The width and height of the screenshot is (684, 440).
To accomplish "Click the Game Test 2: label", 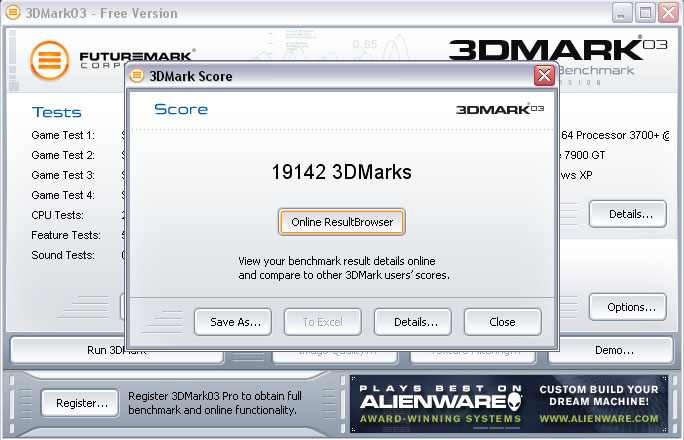I will coord(63,155).
